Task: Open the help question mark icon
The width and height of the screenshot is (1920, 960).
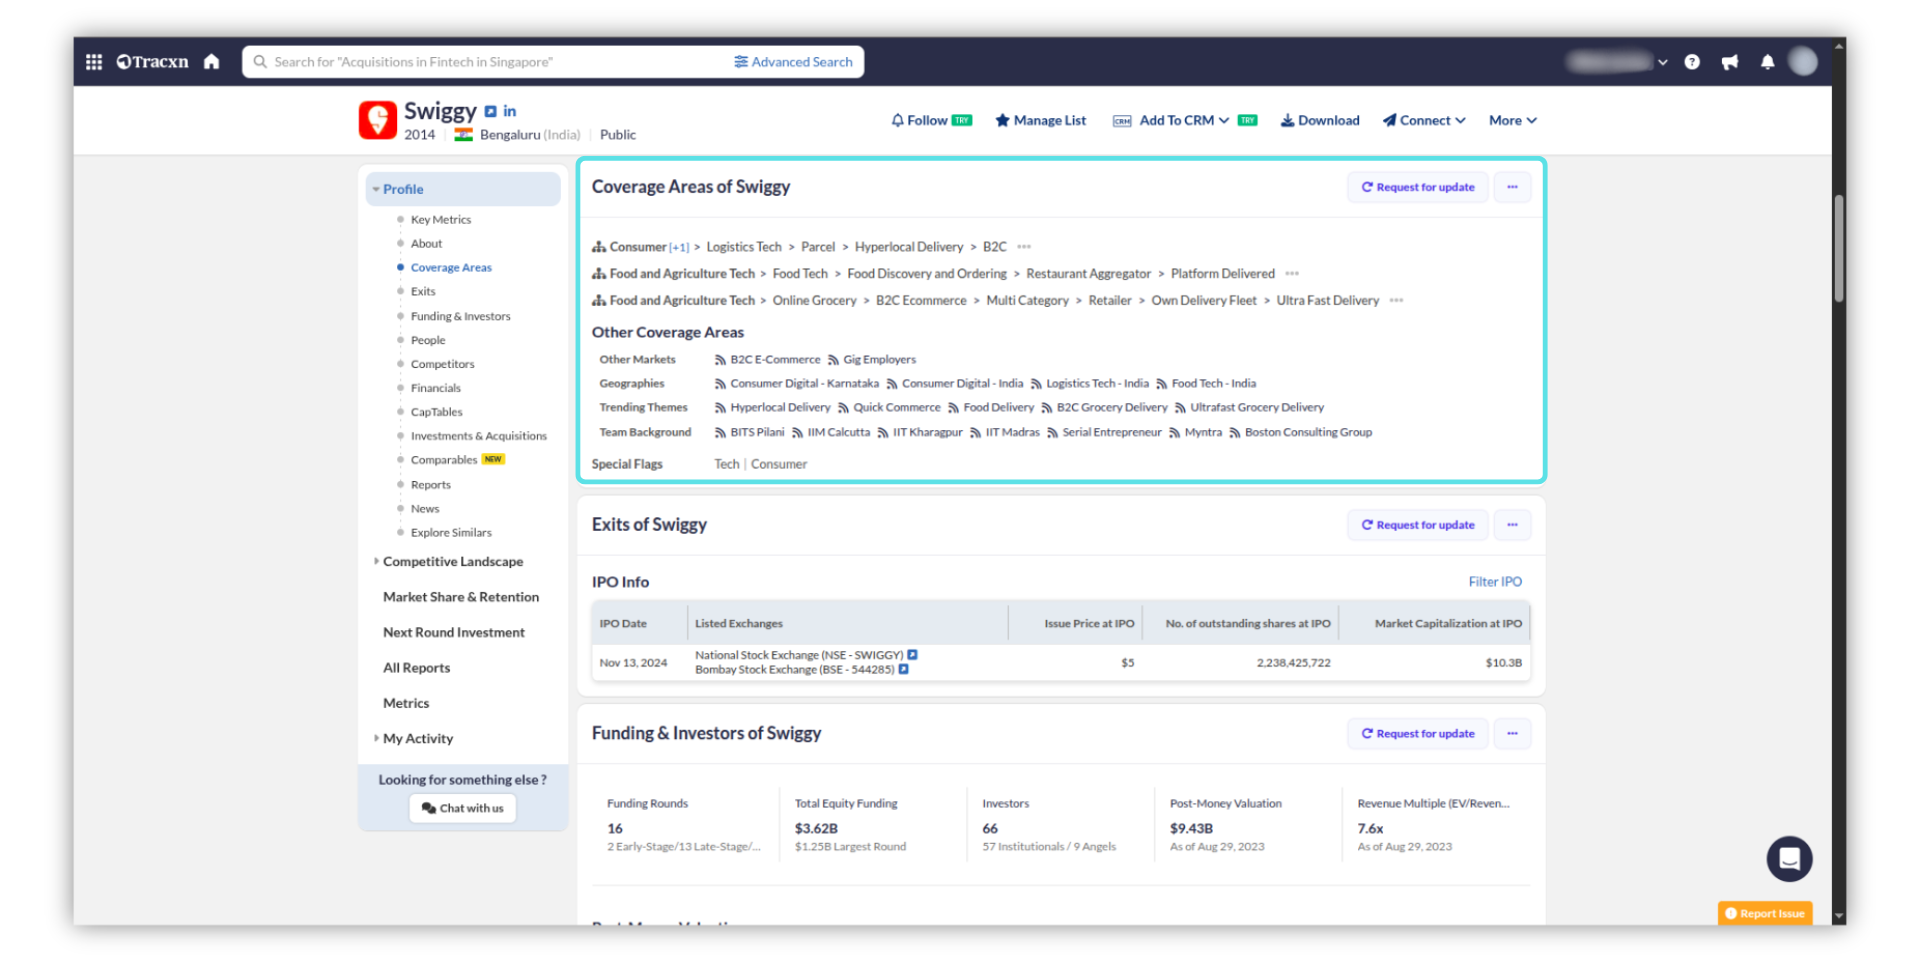Action: 1691,62
